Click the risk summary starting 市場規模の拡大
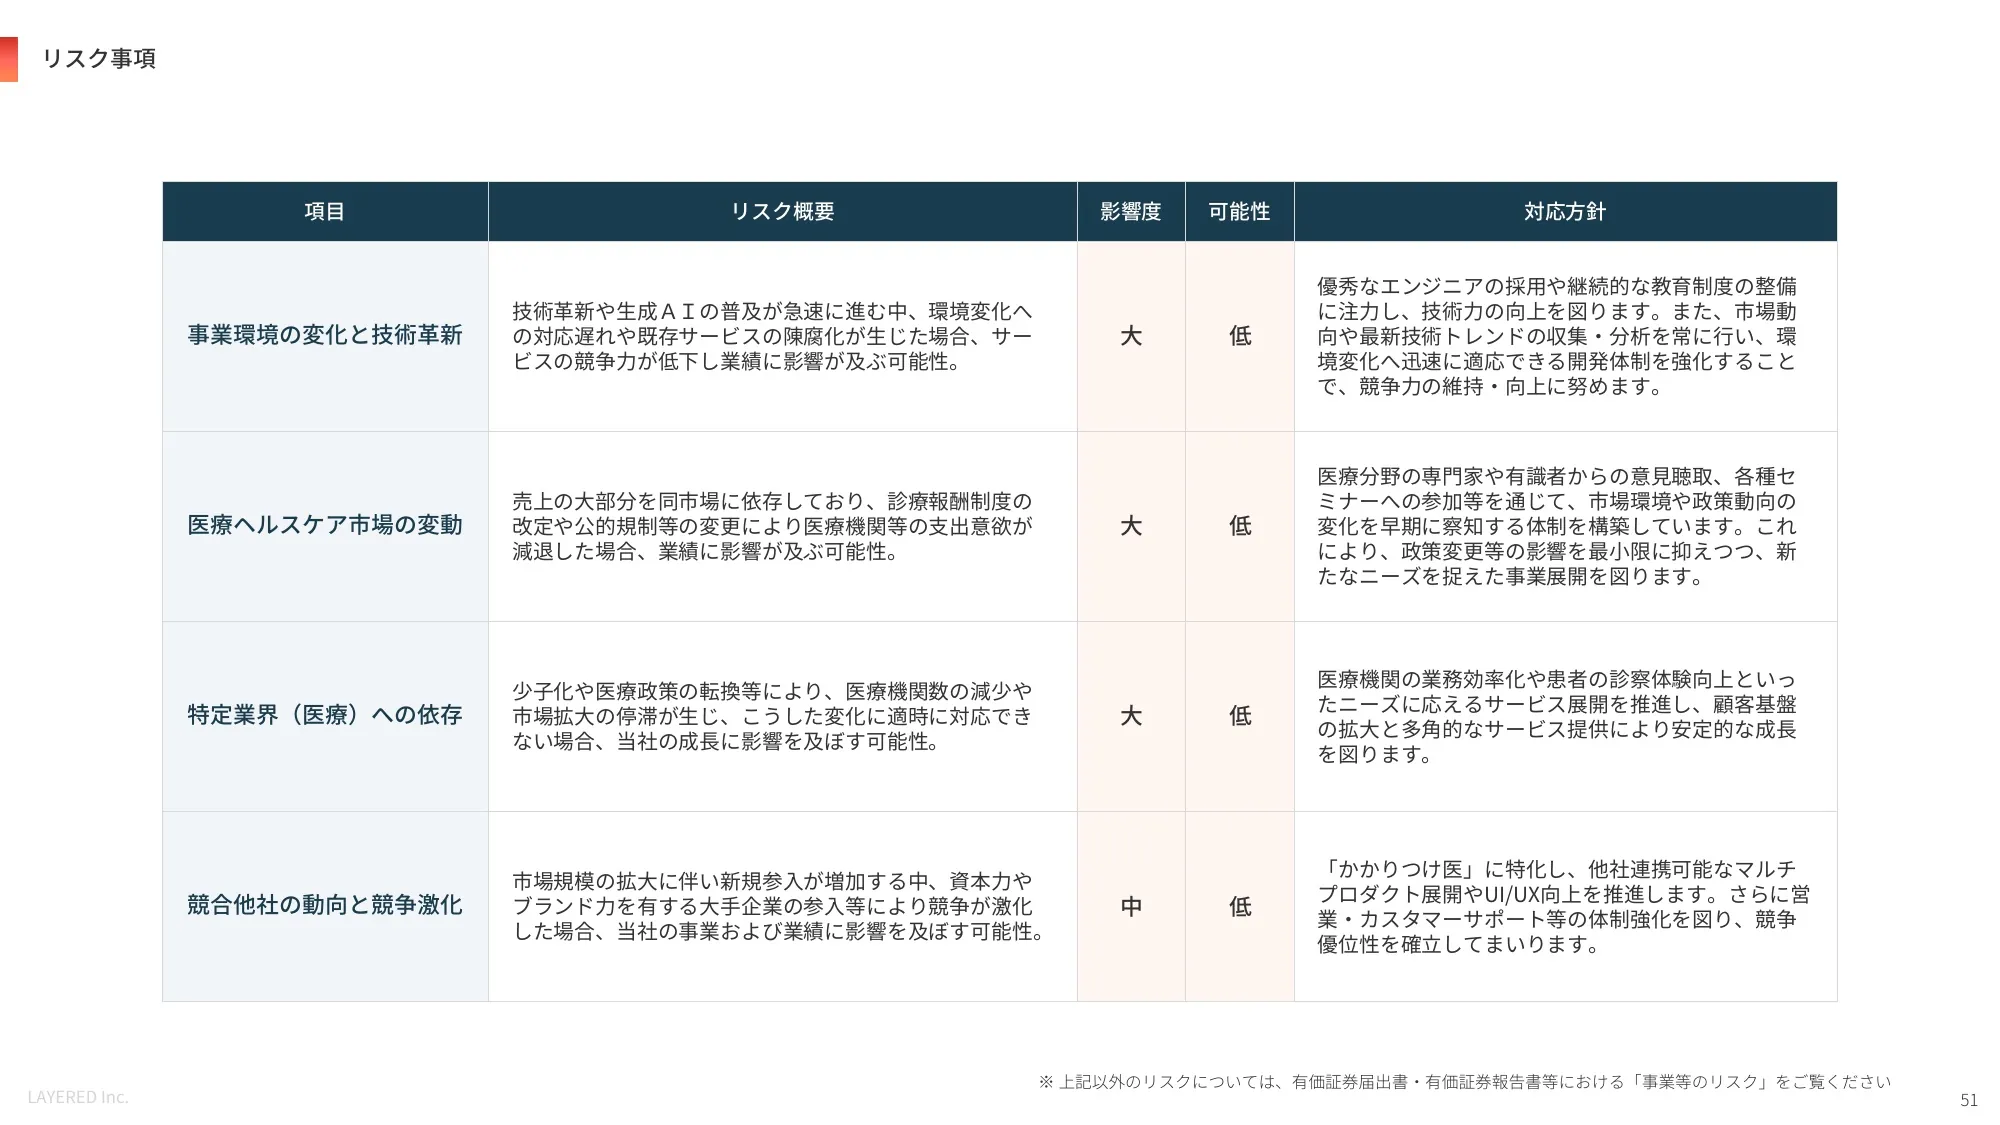The width and height of the screenshot is (2000, 1125). click(x=779, y=906)
